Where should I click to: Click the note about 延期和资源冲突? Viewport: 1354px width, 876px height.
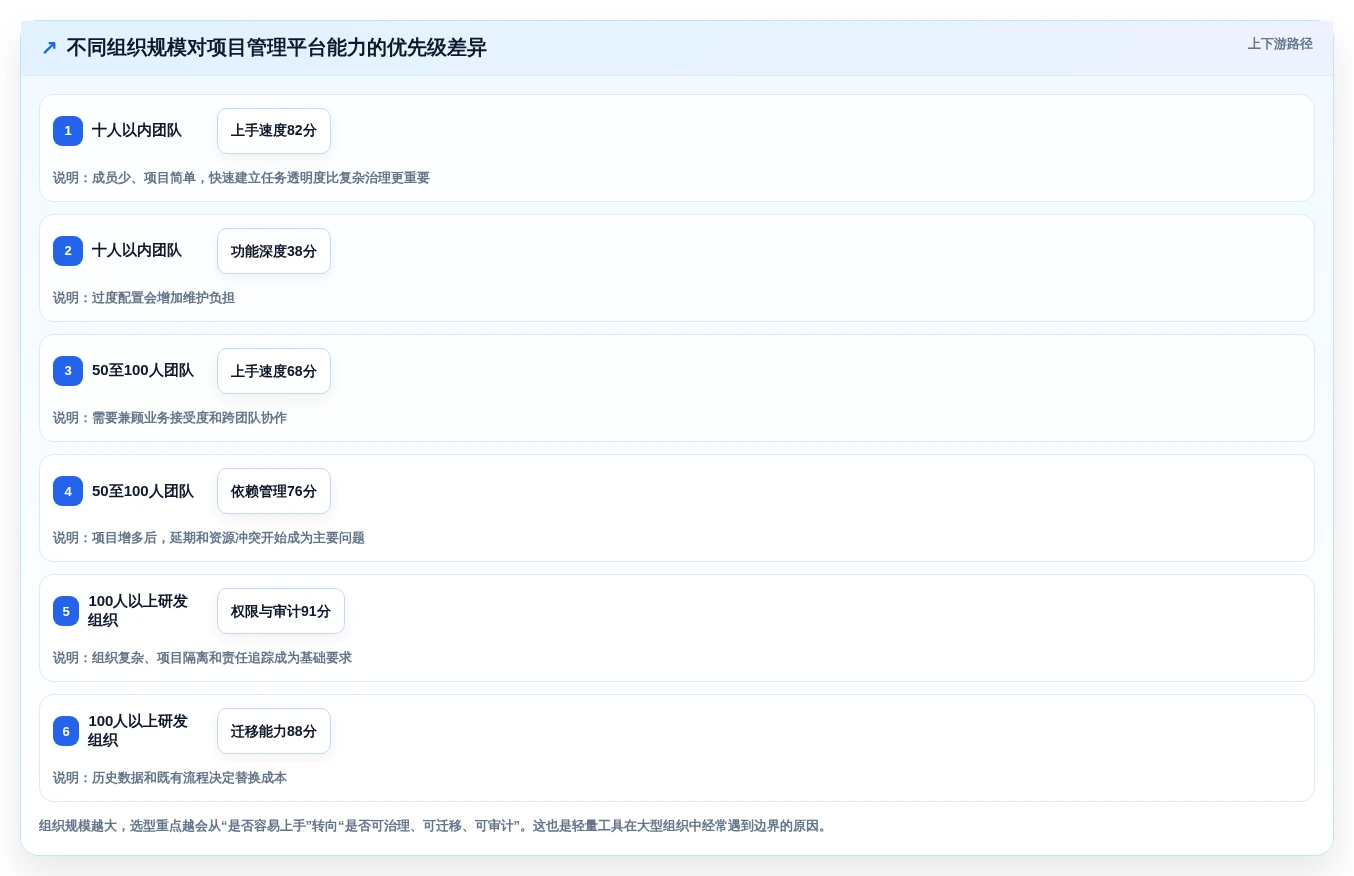click(209, 538)
